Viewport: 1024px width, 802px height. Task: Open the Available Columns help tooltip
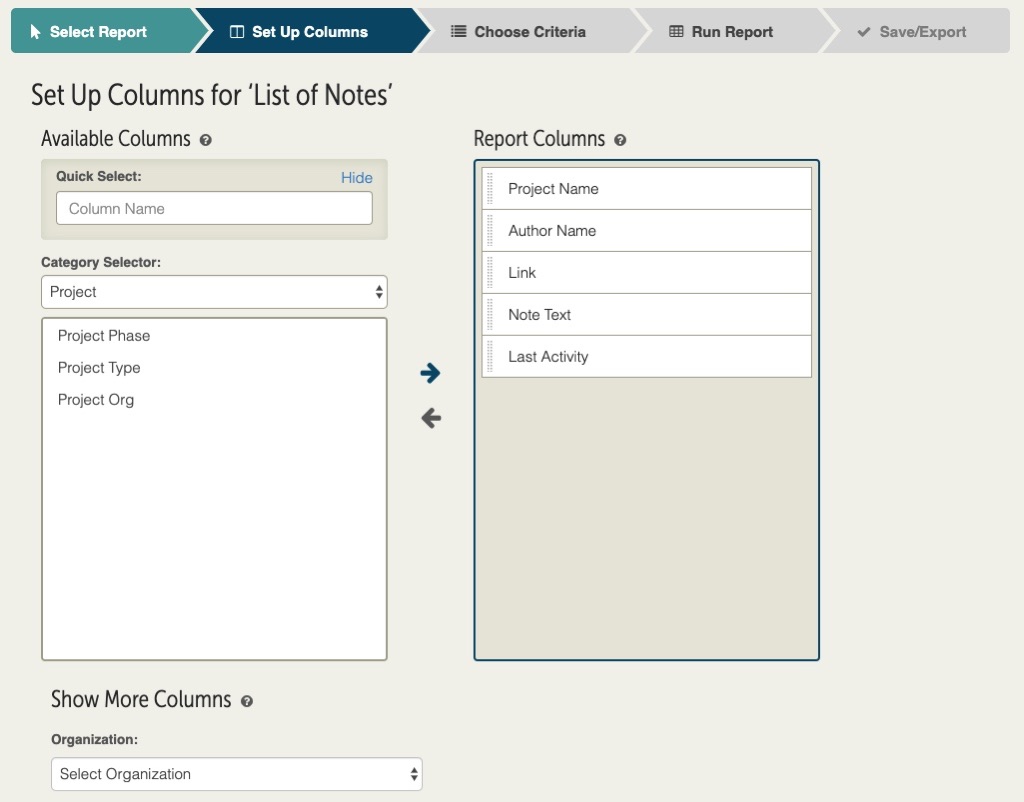[x=206, y=140]
